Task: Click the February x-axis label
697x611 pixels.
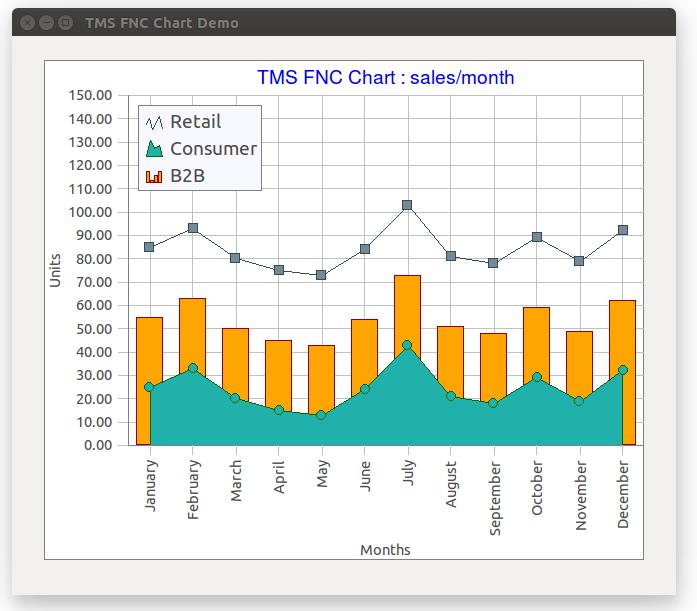Action: point(194,490)
